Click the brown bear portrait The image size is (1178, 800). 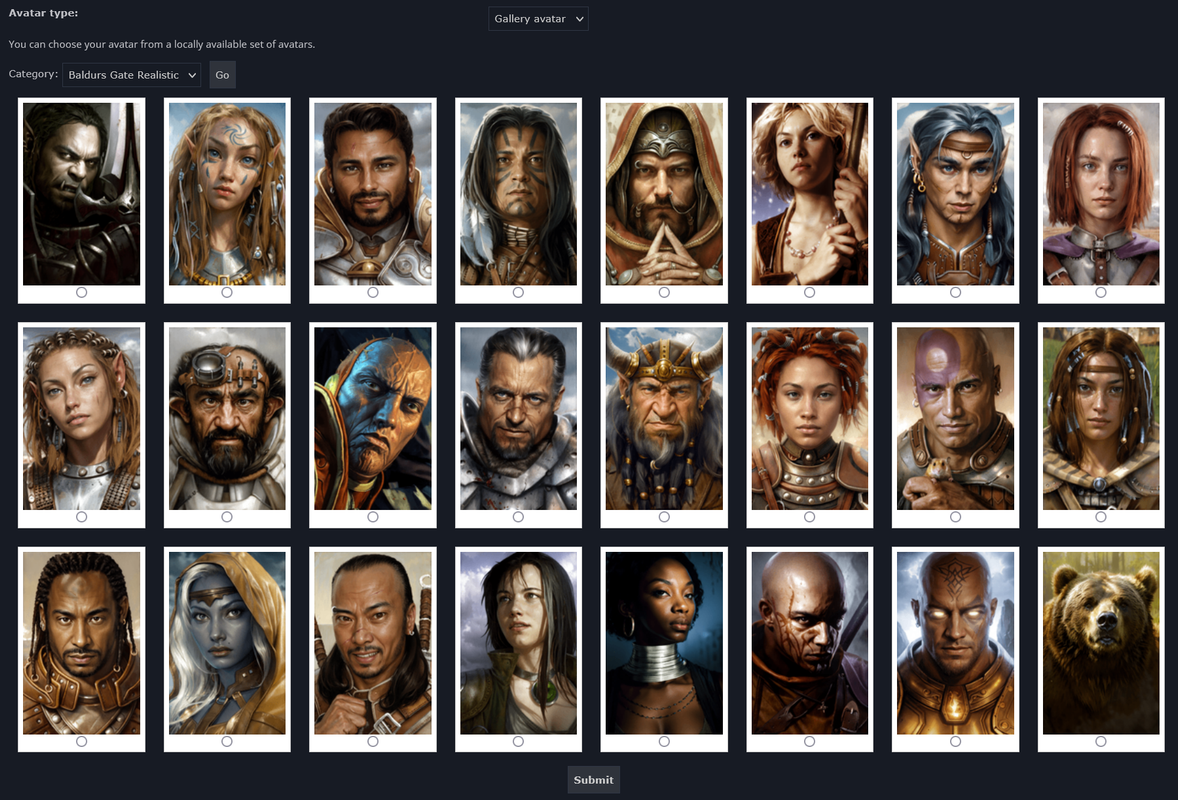(x=1101, y=643)
